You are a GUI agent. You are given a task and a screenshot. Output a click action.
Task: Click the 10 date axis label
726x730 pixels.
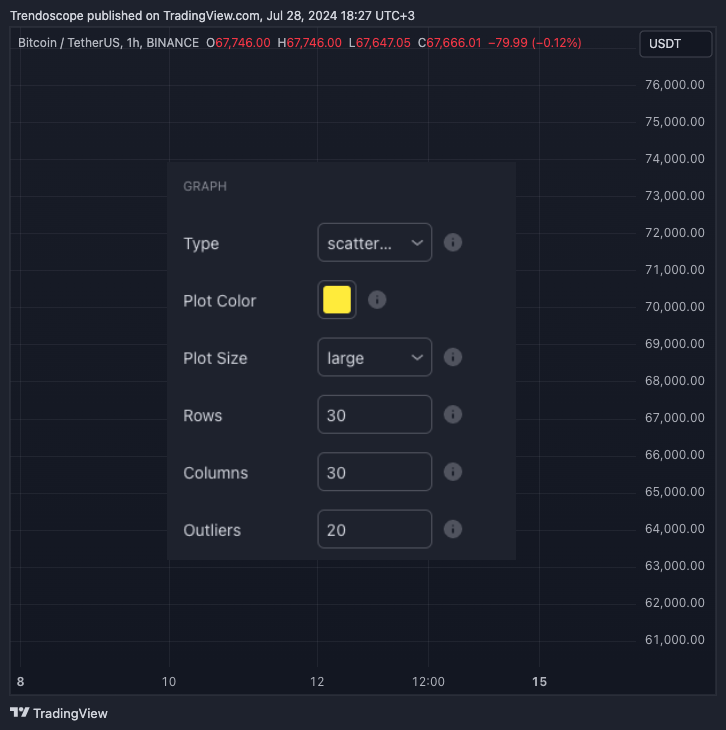click(x=169, y=682)
